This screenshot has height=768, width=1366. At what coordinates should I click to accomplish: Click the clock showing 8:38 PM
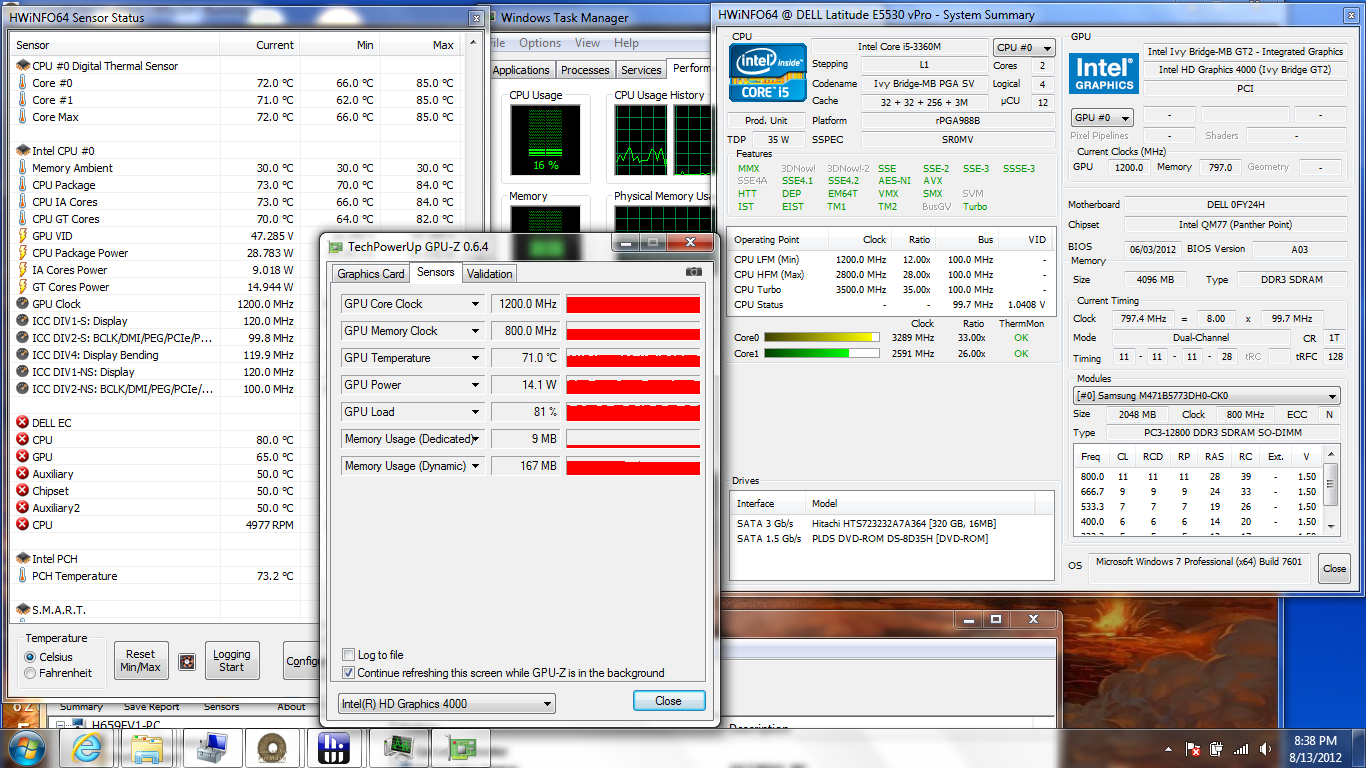[1314, 741]
